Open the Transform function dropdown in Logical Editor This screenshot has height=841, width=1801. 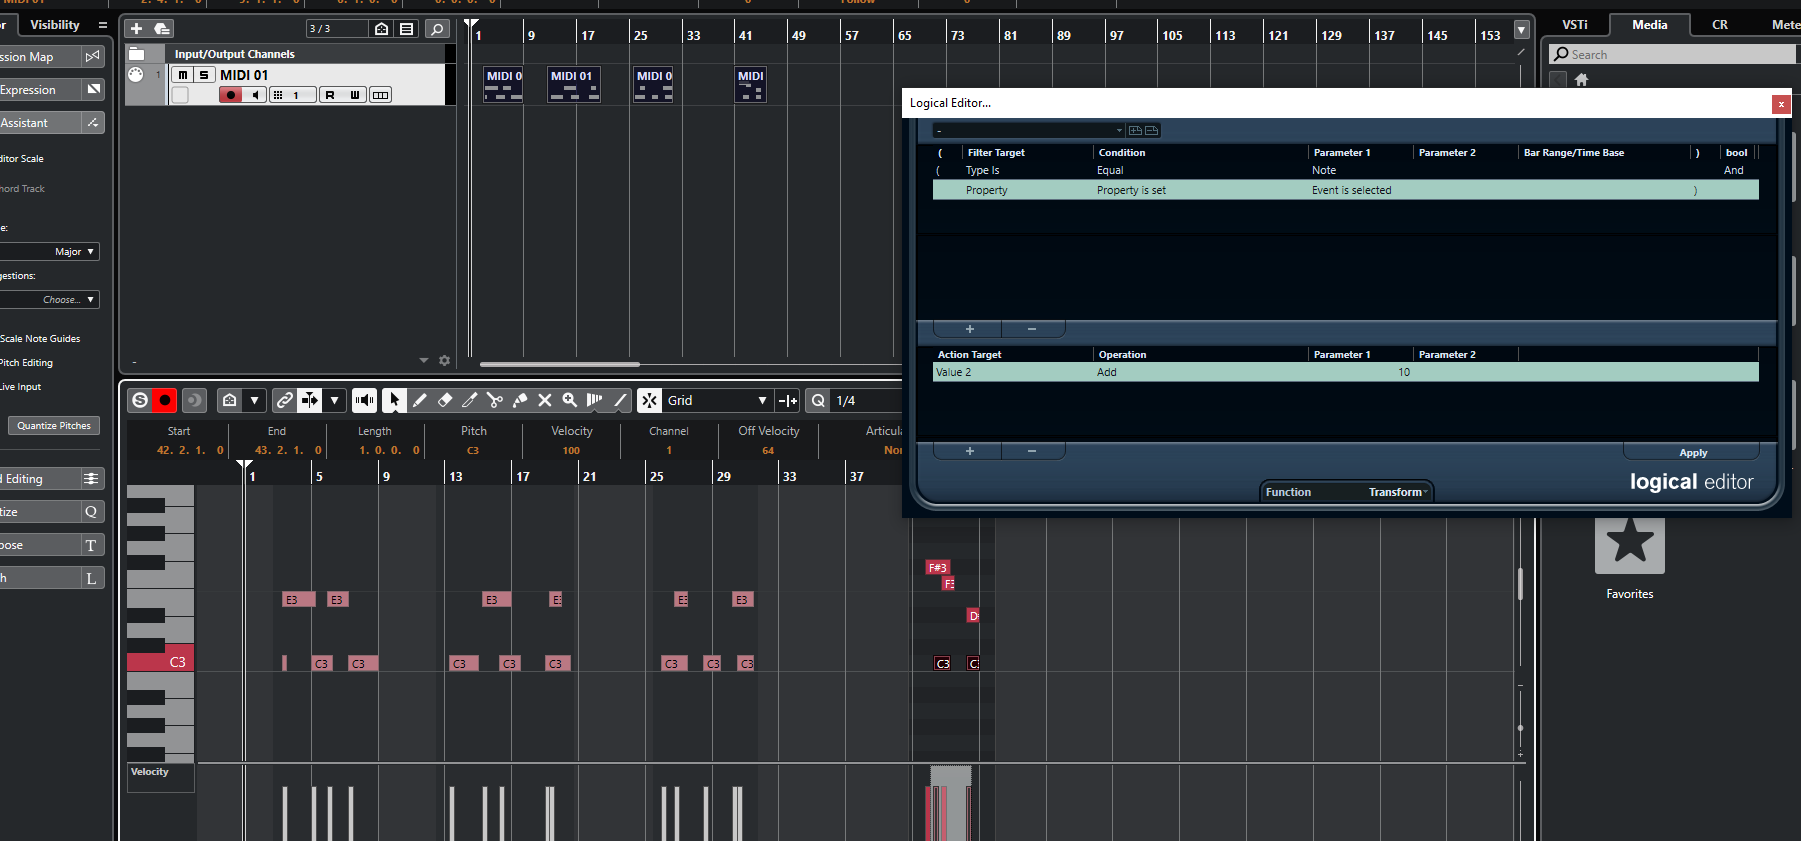pyautogui.click(x=1396, y=492)
